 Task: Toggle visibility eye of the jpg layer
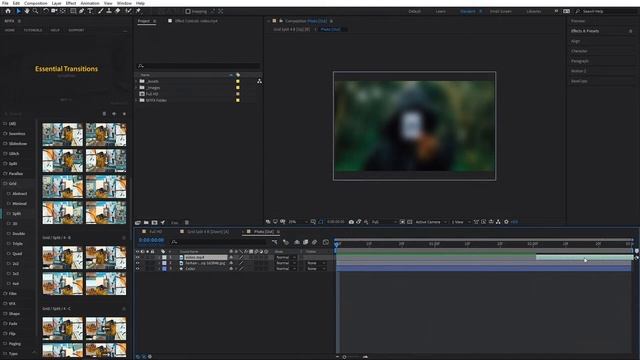pyautogui.click(x=138, y=263)
